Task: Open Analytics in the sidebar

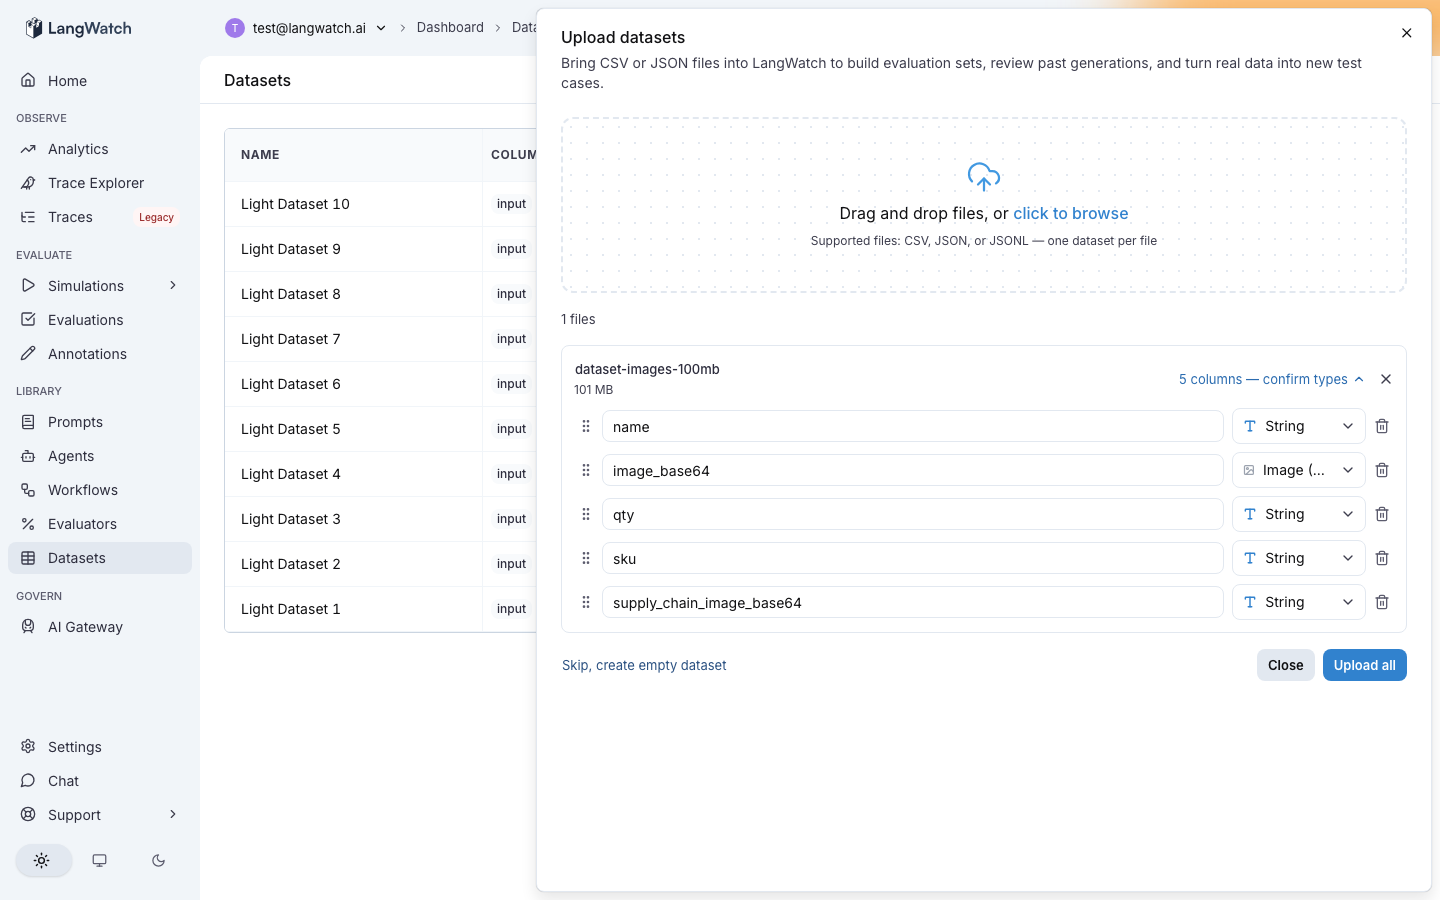Action: coord(100,149)
